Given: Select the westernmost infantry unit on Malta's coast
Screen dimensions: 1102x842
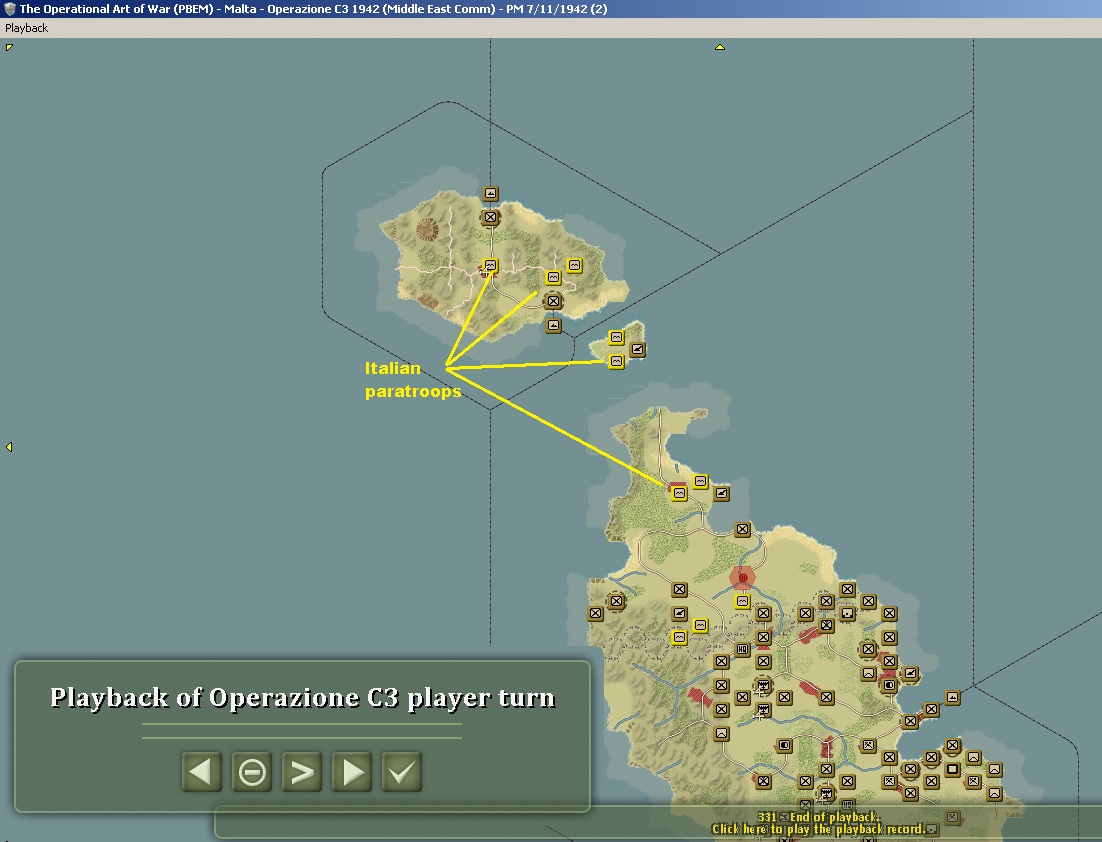Looking at the screenshot, I should pyautogui.click(x=595, y=614).
